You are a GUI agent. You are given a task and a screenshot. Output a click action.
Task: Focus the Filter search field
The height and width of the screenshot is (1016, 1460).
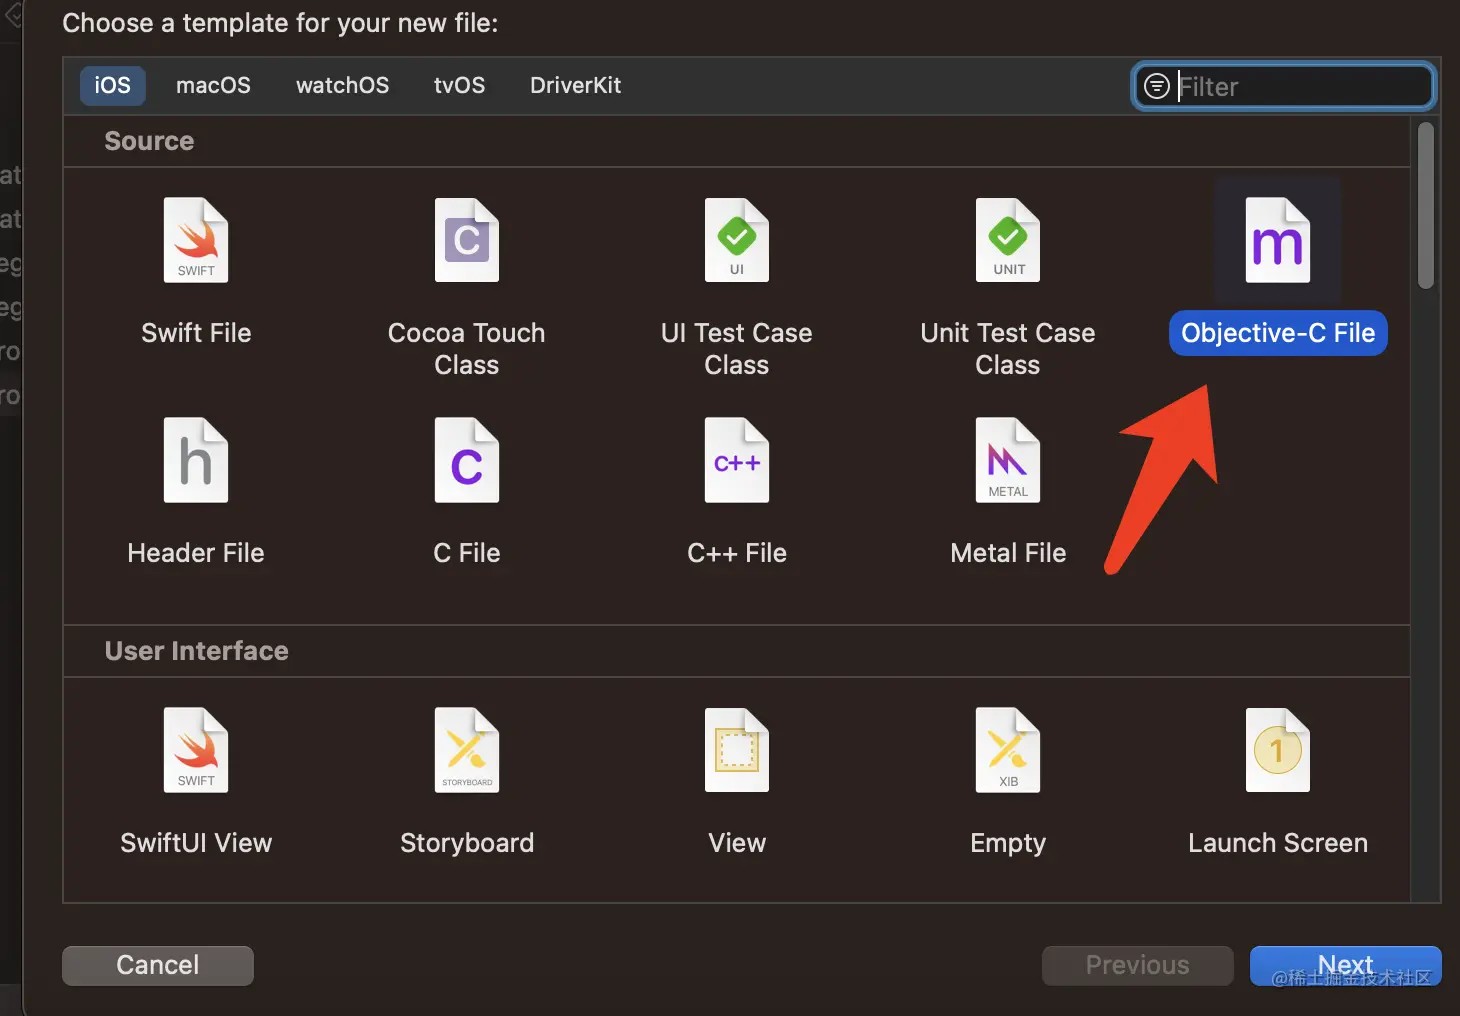1284,86
